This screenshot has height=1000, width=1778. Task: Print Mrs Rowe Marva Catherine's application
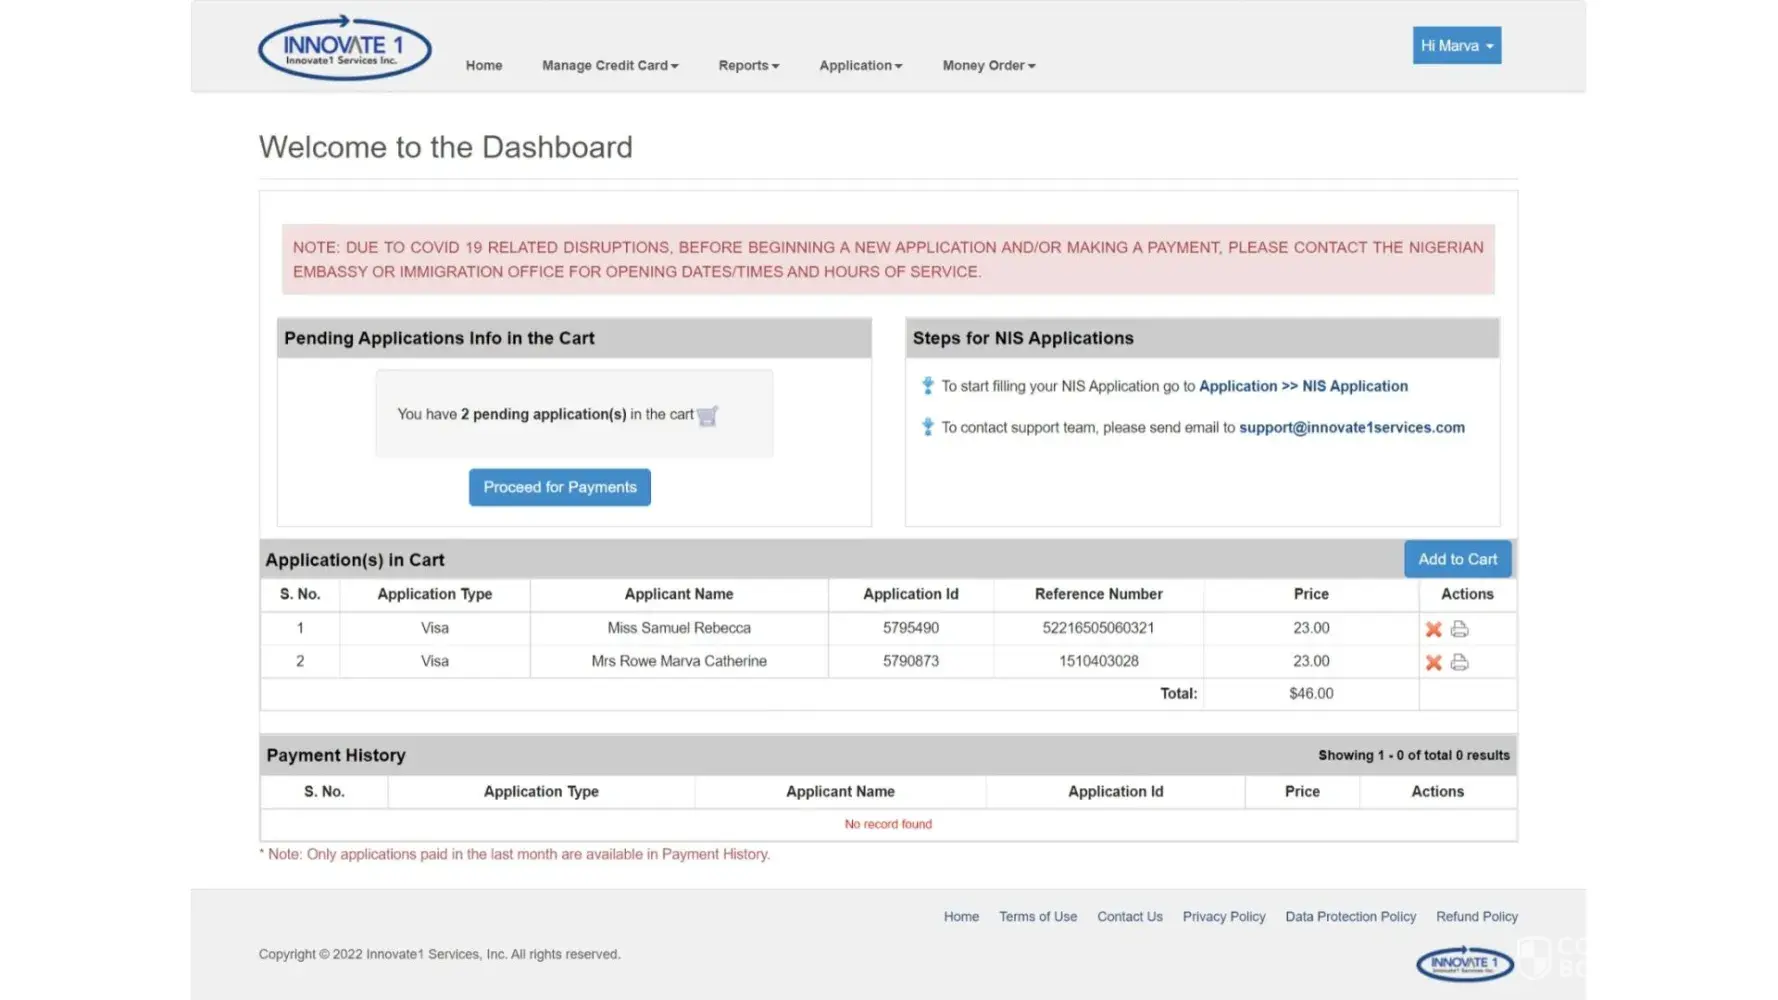pos(1460,662)
